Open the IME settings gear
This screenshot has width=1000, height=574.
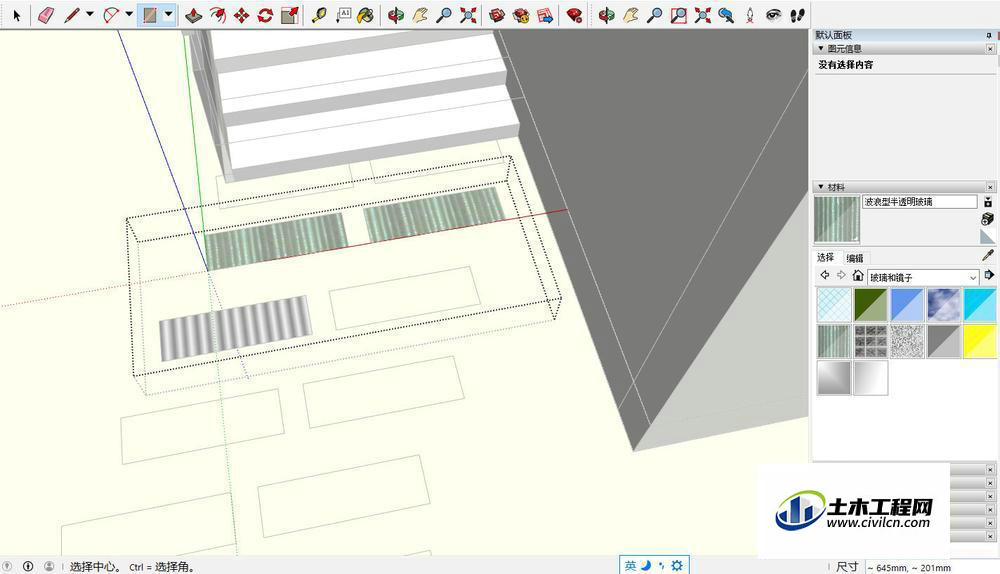(677, 566)
